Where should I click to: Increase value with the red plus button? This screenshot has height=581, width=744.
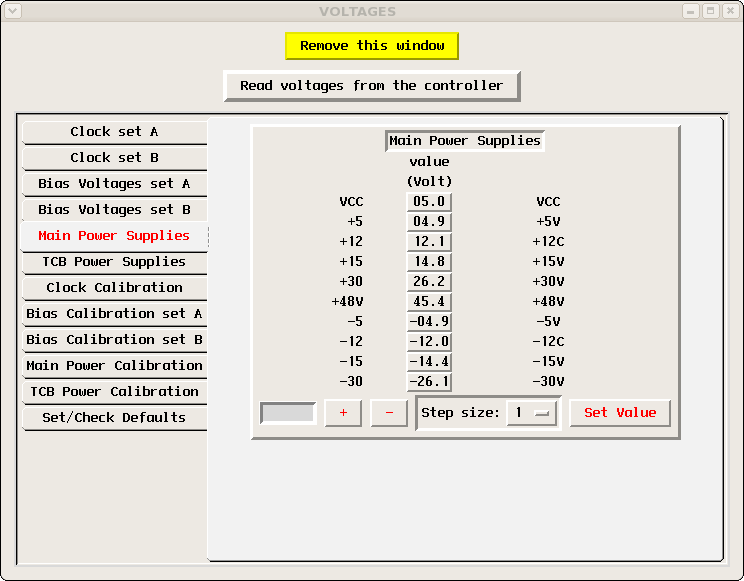pos(343,413)
